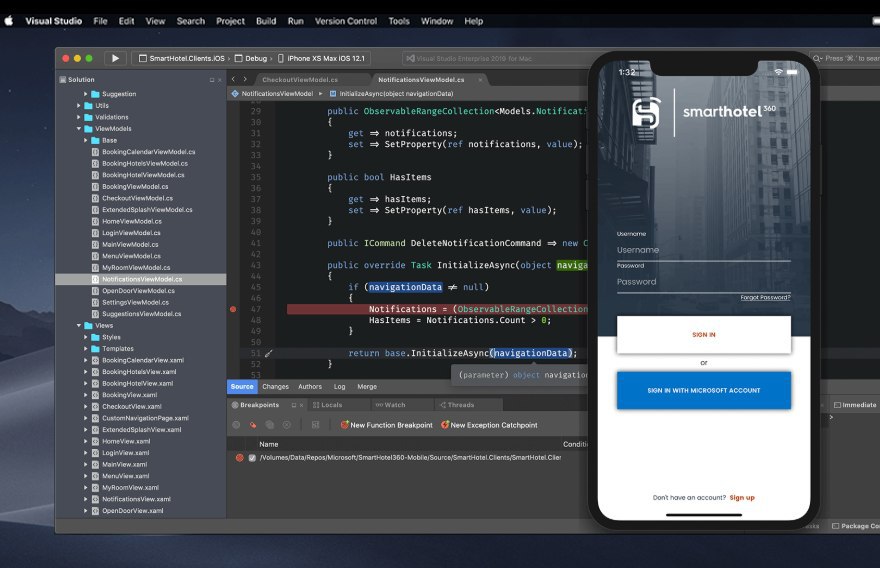Expand the Suggestion folder

tap(85, 94)
